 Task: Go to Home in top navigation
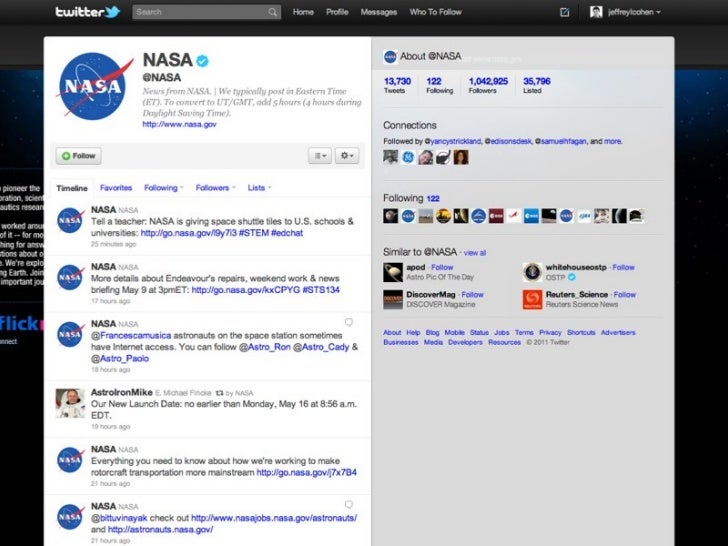[303, 12]
